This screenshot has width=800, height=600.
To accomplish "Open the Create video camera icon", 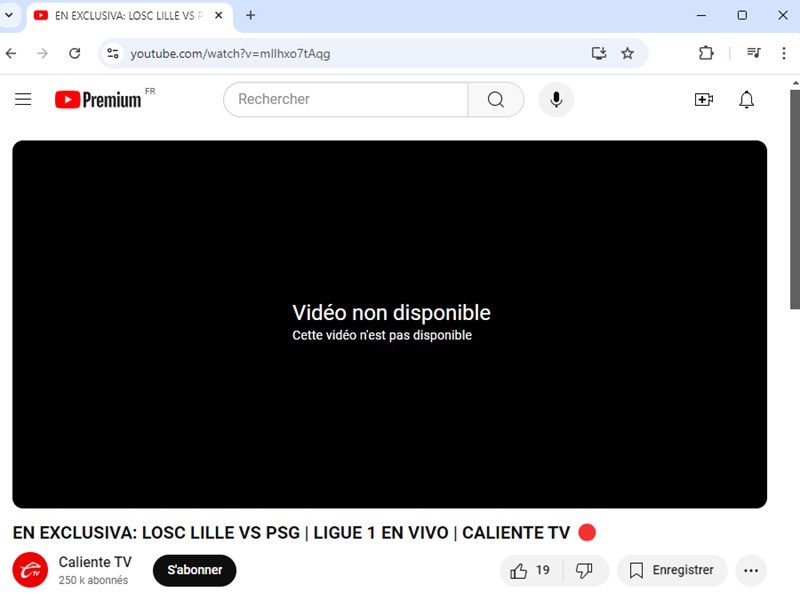I will (x=704, y=99).
